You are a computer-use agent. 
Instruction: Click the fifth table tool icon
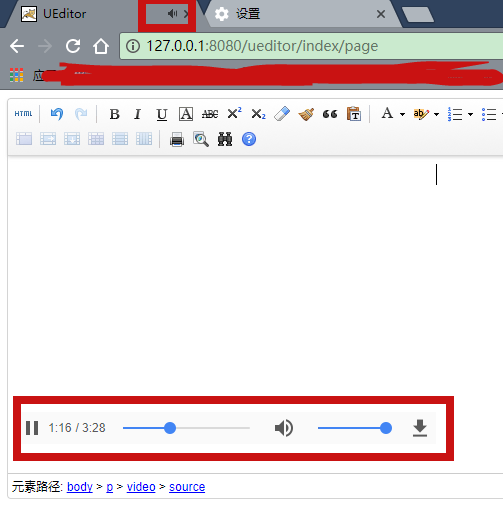pyautogui.click(x=120, y=139)
